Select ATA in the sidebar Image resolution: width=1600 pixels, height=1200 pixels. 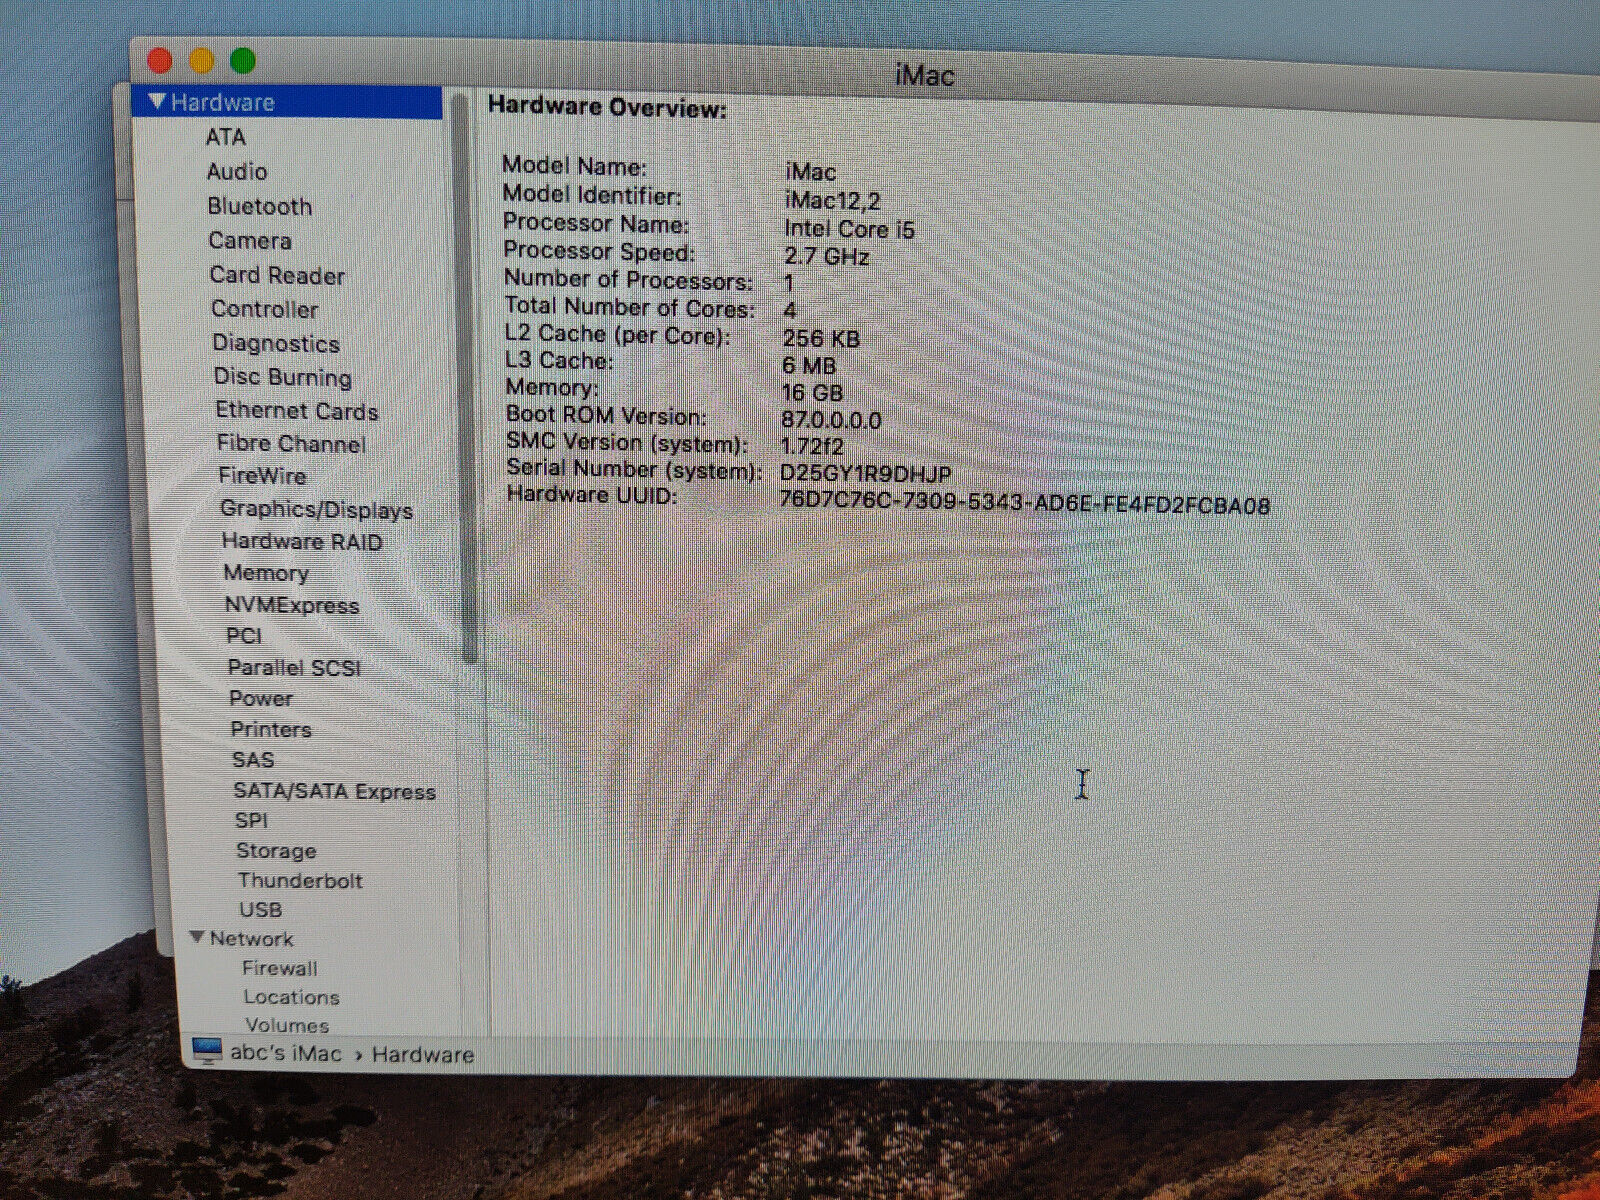[x=226, y=137]
